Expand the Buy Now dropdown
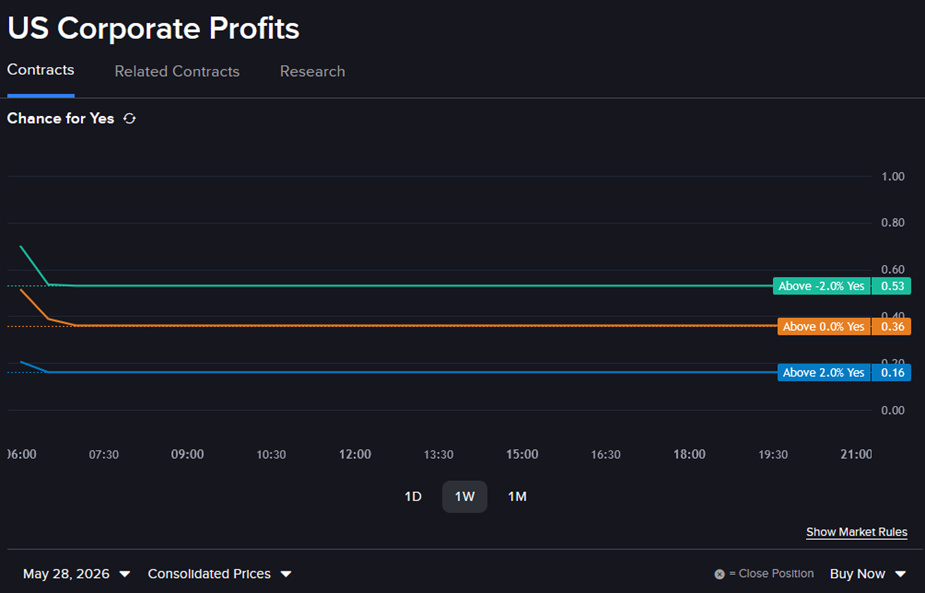 pyautogui.click(x=868, y=574)
